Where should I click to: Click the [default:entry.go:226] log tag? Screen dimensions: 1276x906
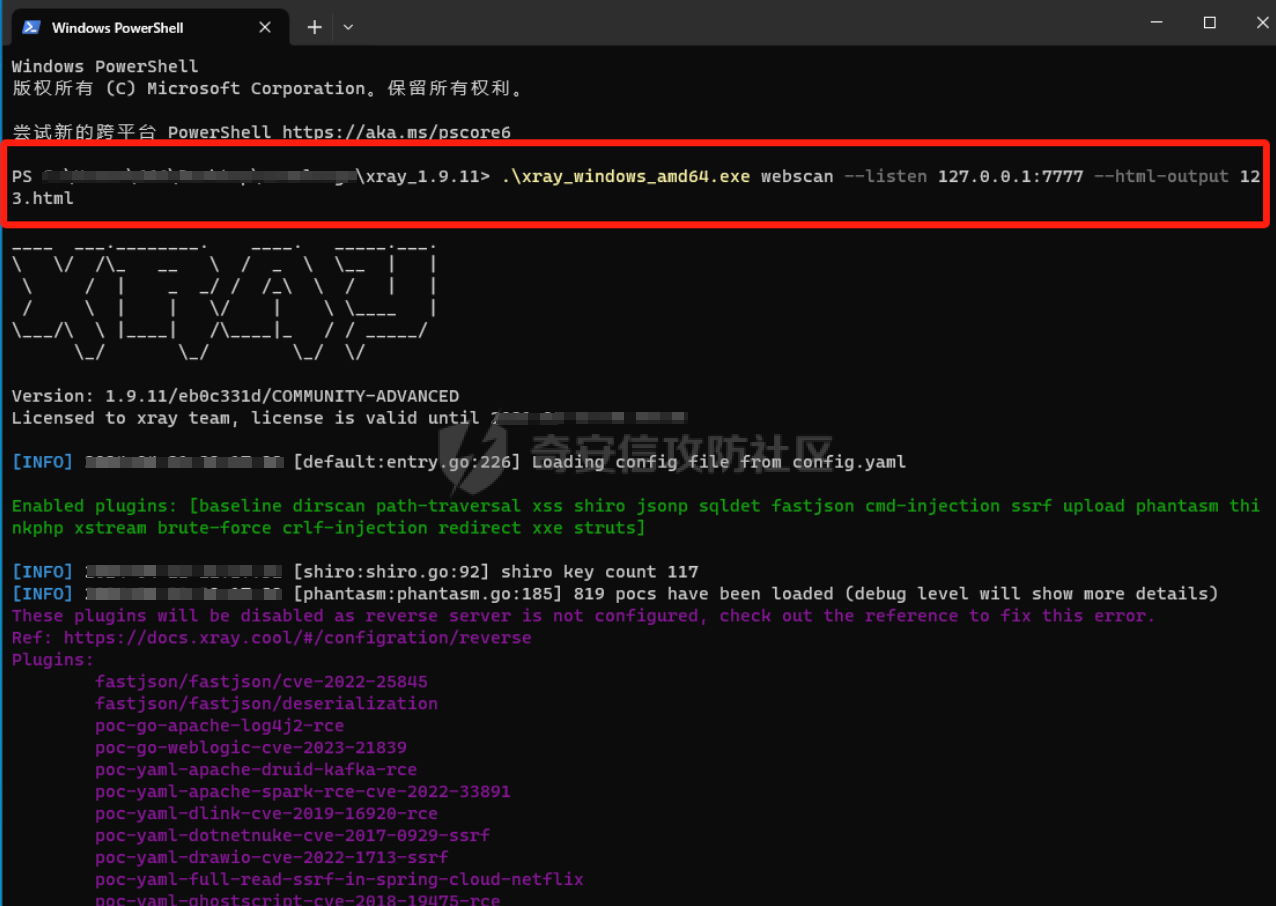(407, 462)
